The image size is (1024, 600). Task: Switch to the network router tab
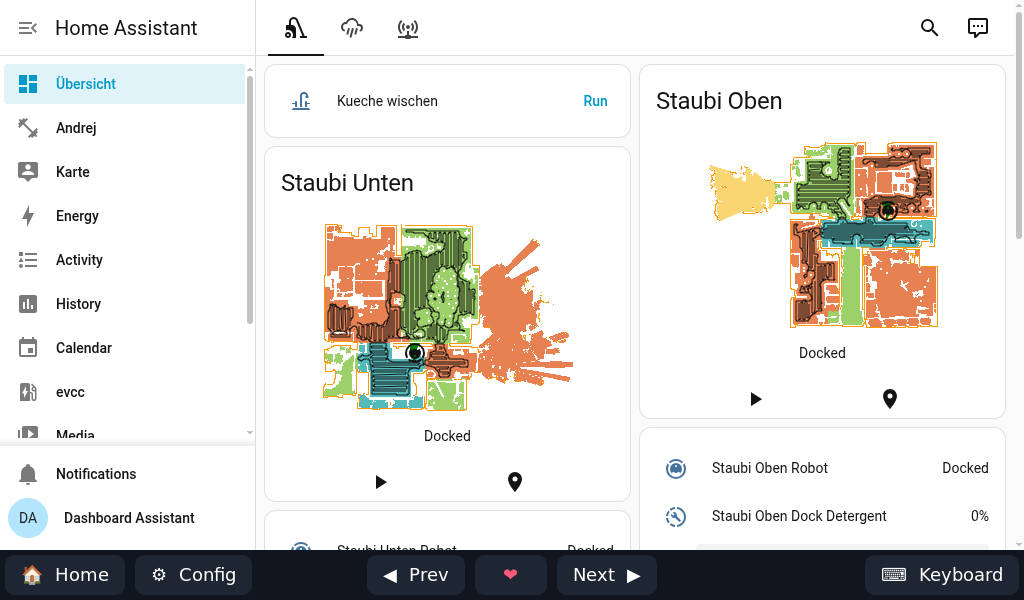click(408, 28)
